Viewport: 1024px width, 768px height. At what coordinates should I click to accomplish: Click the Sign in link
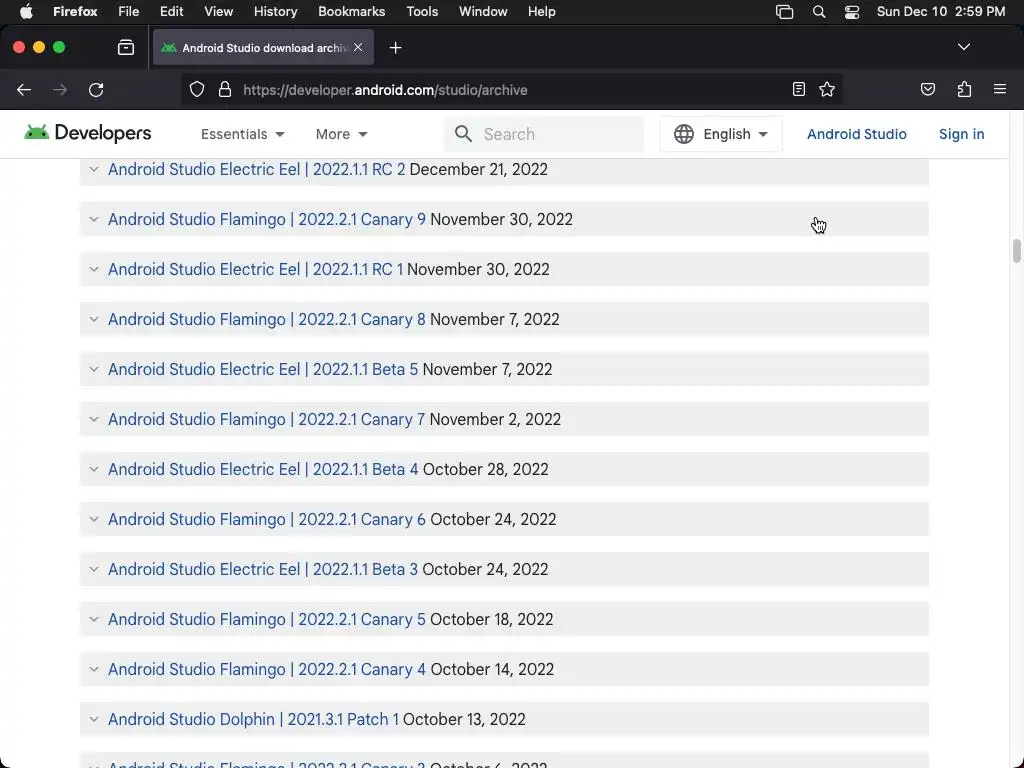coord(961,134)
